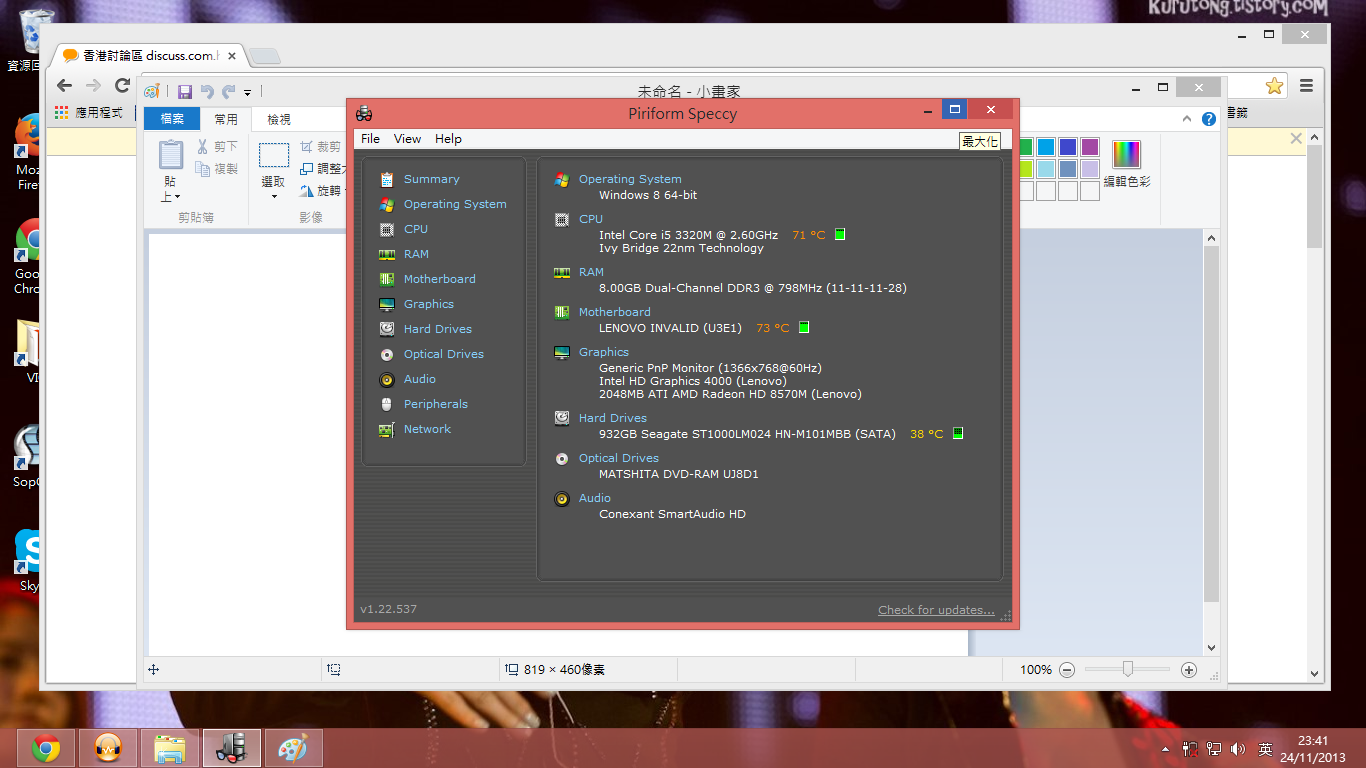This screenshot has width=1366, height=768.
Task: Click the Speccy icon in the taskbar
Action: click(232, 748)
